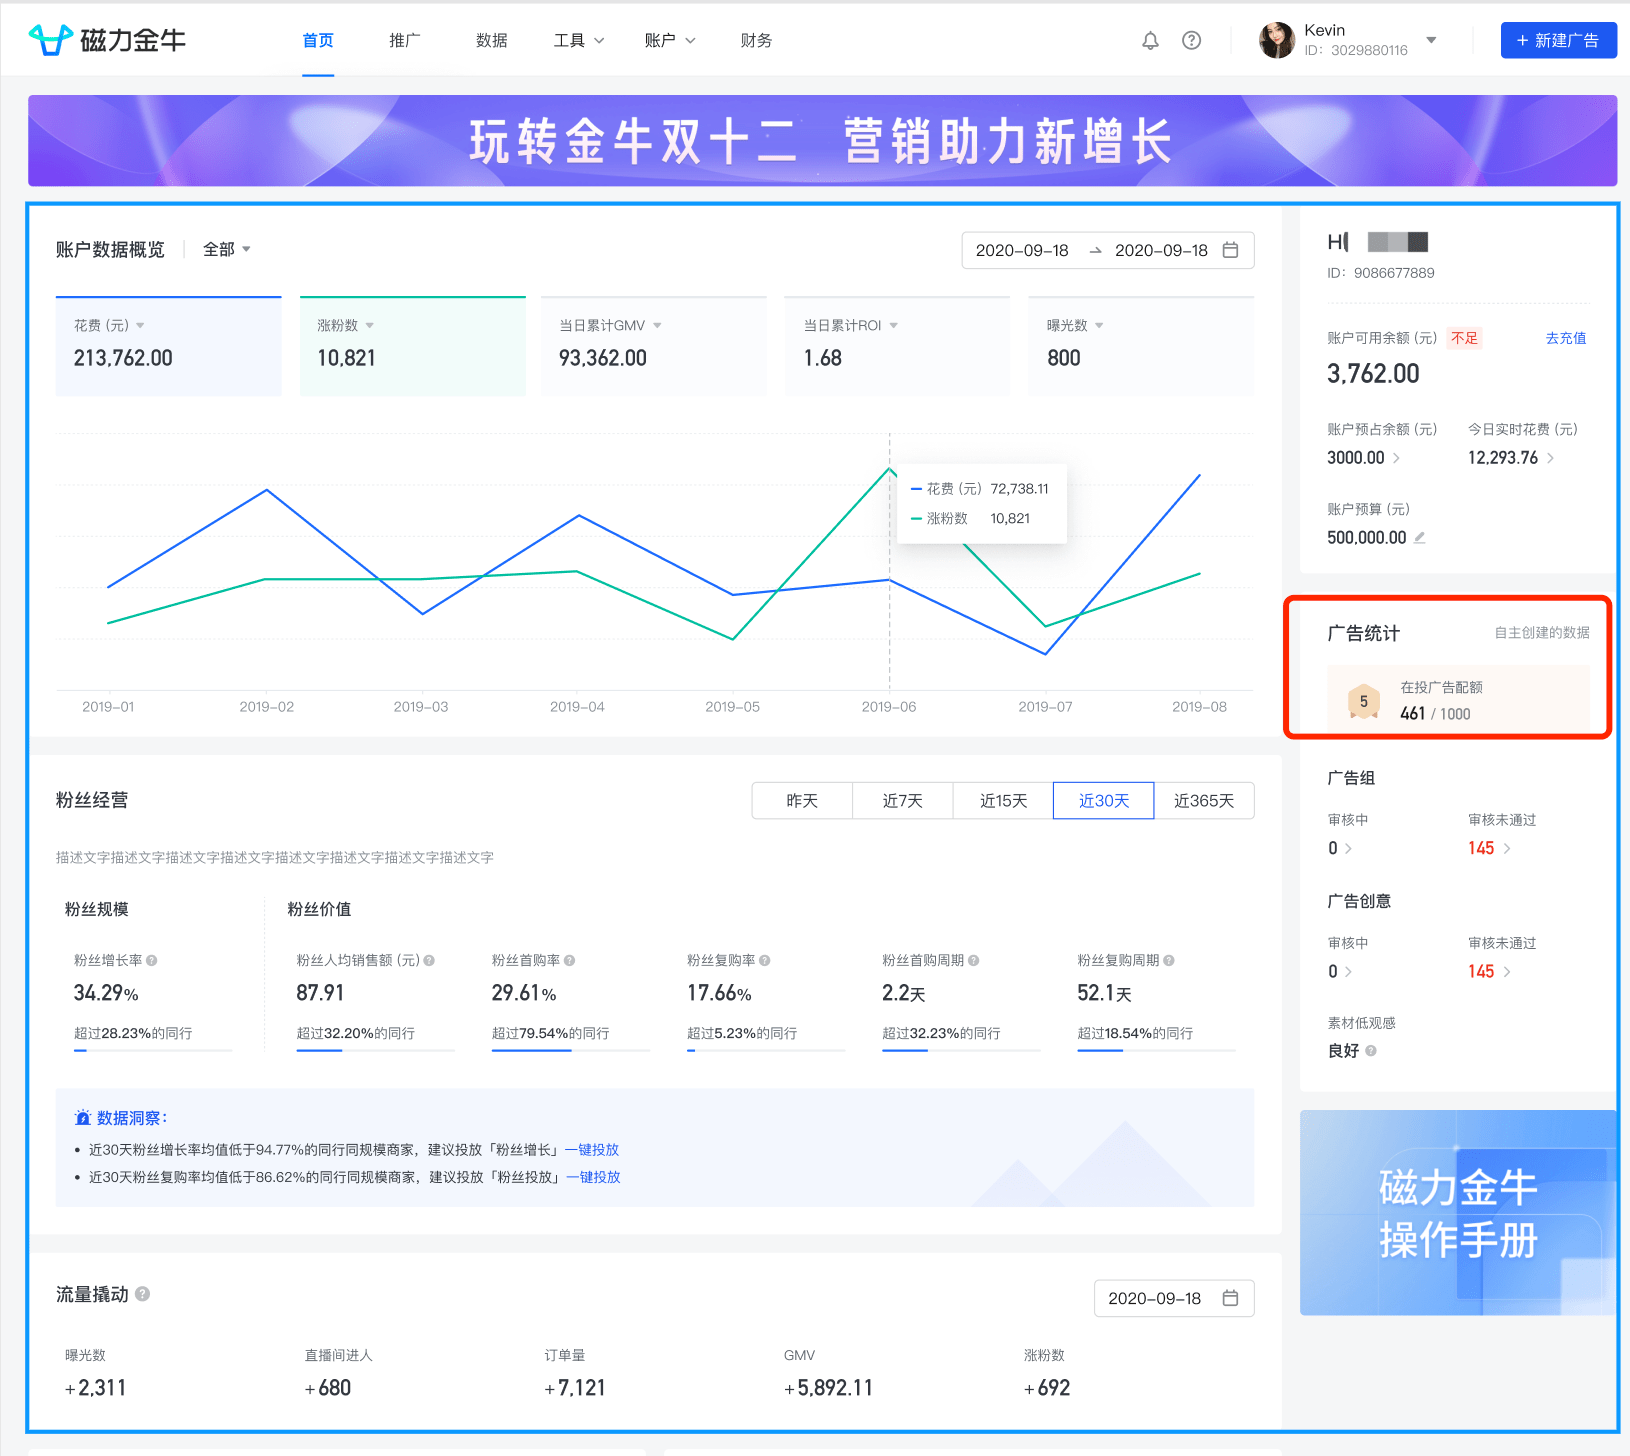Click end date 2020-09-18 field
Screen dimensions: 1630x1456
1161,250
